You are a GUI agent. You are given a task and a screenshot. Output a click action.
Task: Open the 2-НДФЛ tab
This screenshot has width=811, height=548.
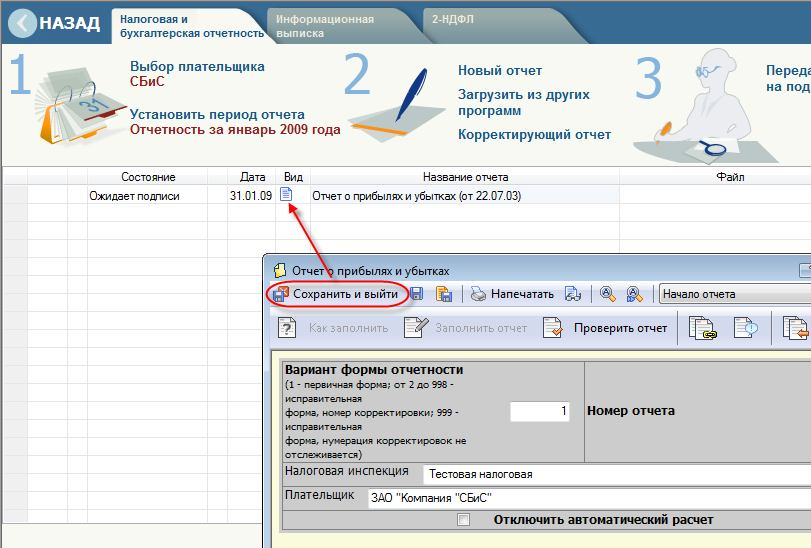(453, 19)
